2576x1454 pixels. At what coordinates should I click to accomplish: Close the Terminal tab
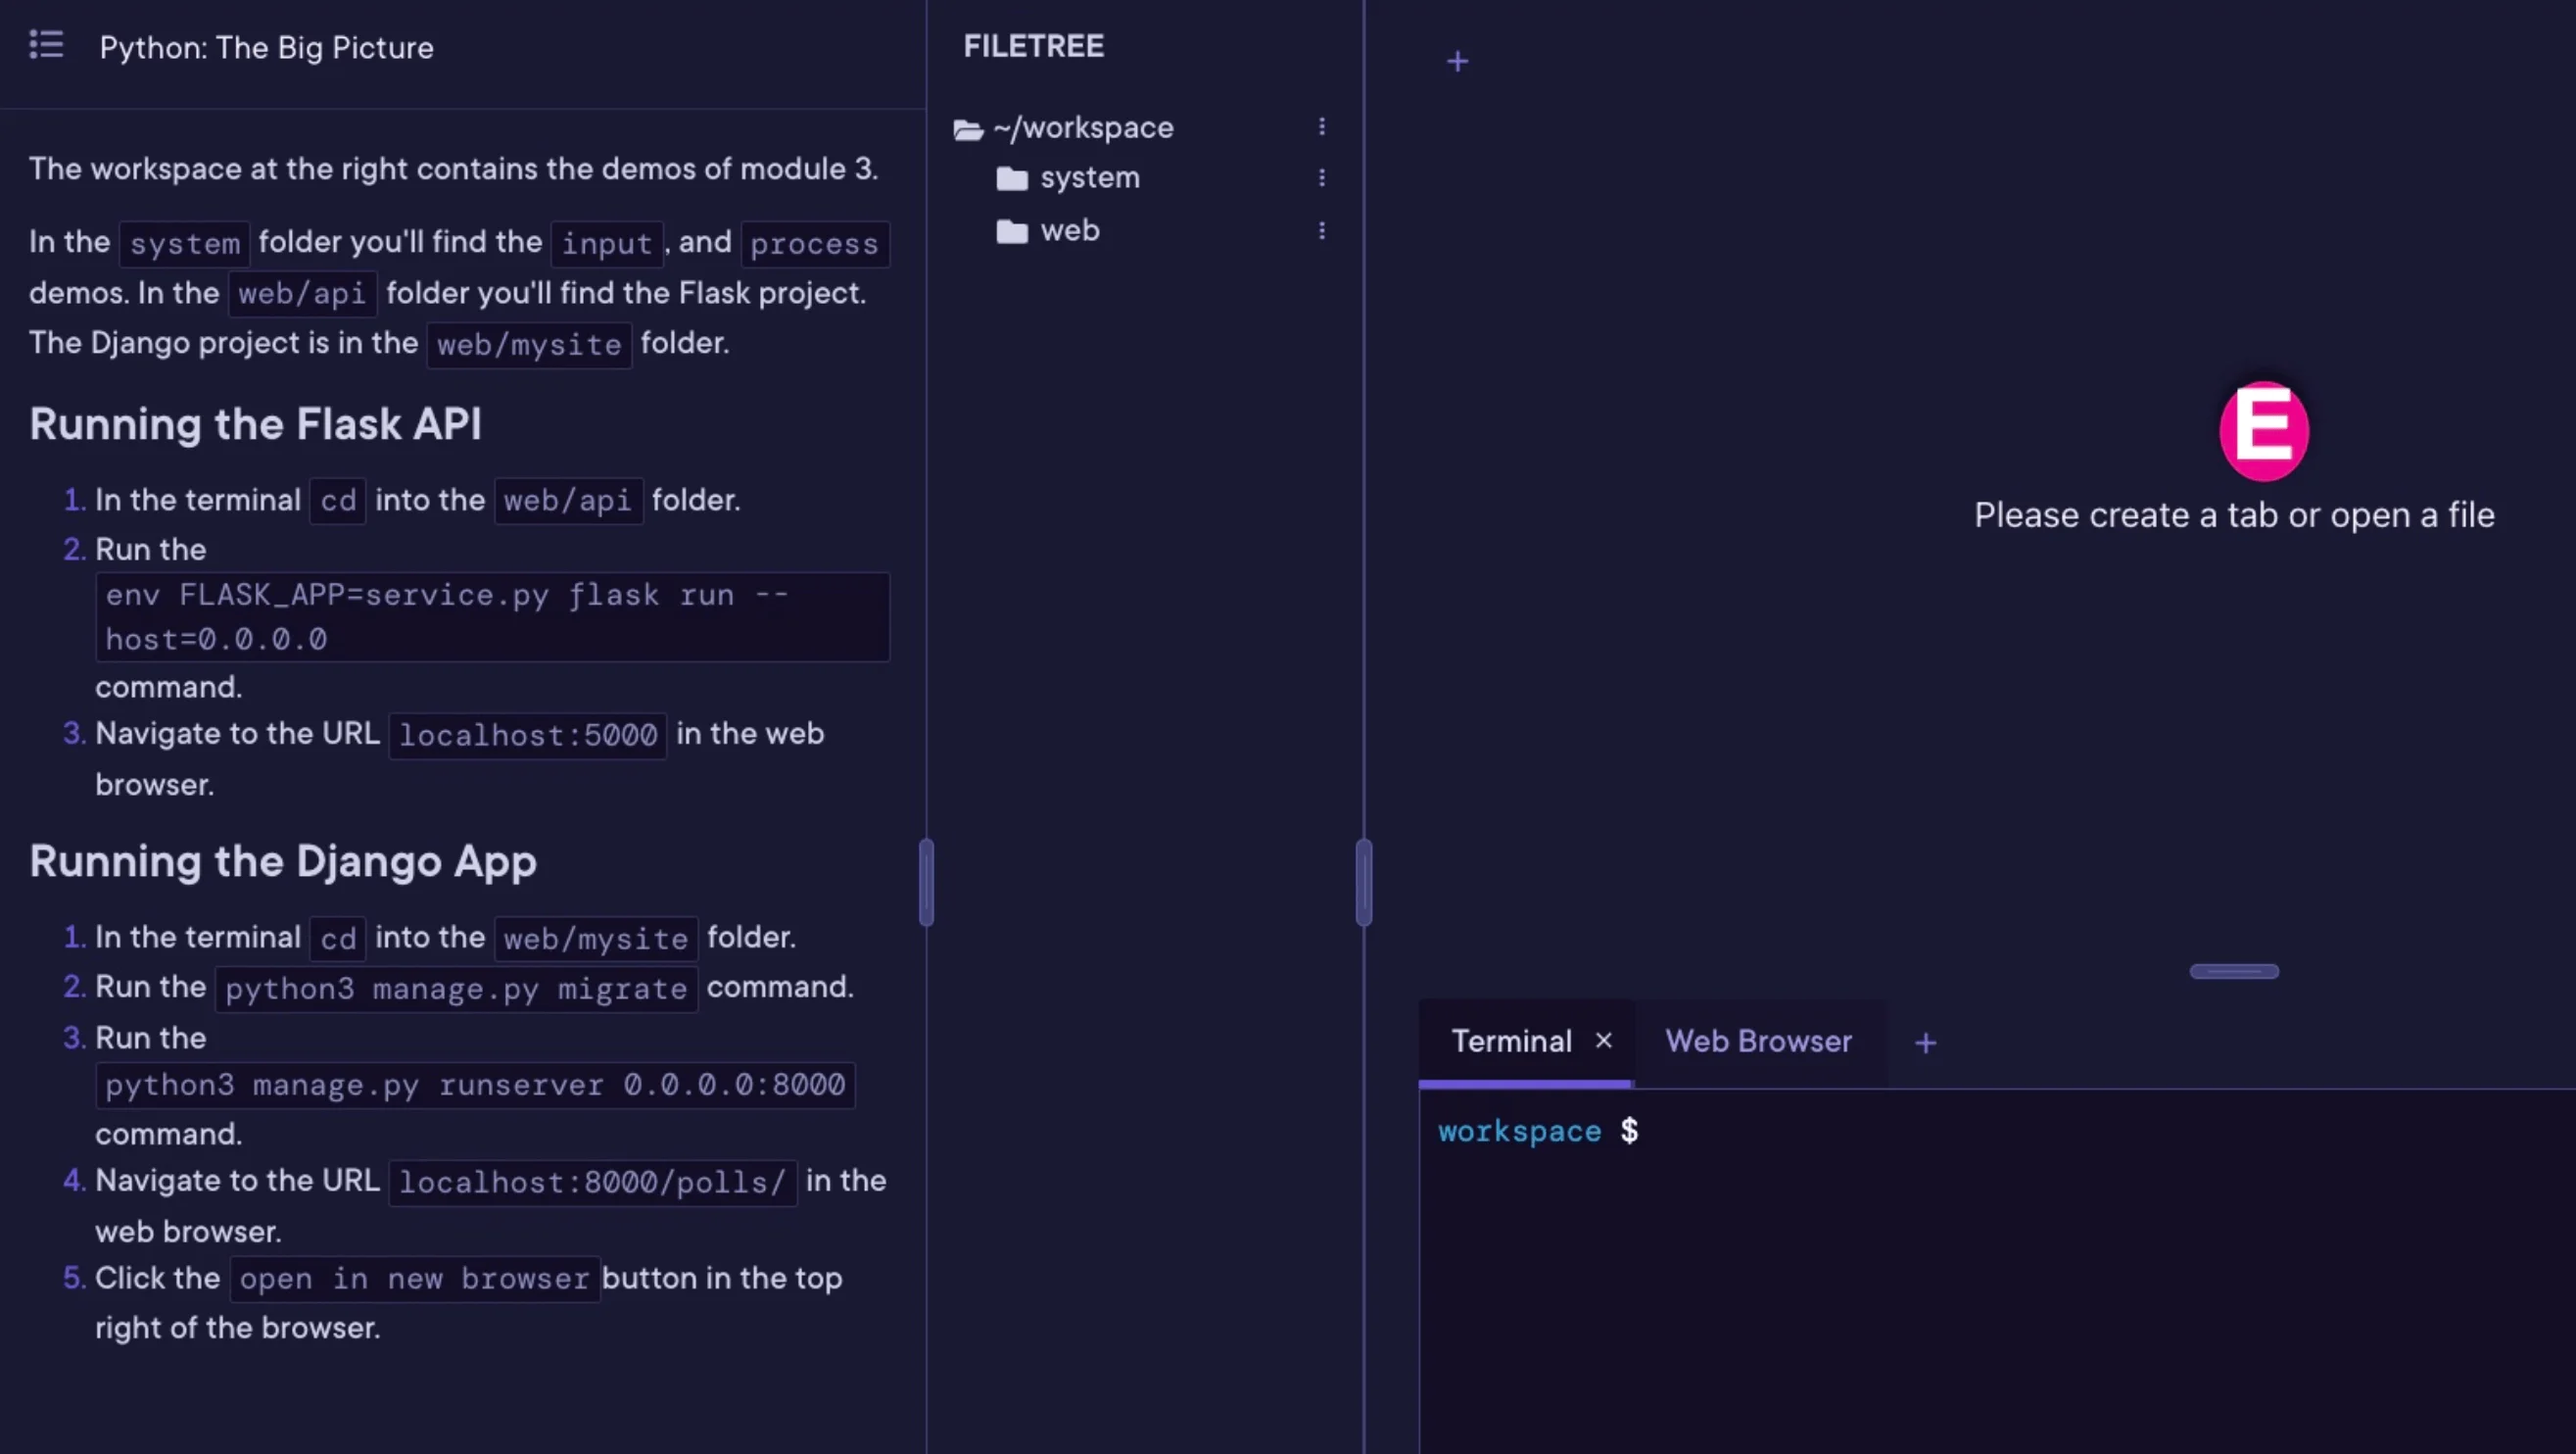[x=1603, y=1040]
